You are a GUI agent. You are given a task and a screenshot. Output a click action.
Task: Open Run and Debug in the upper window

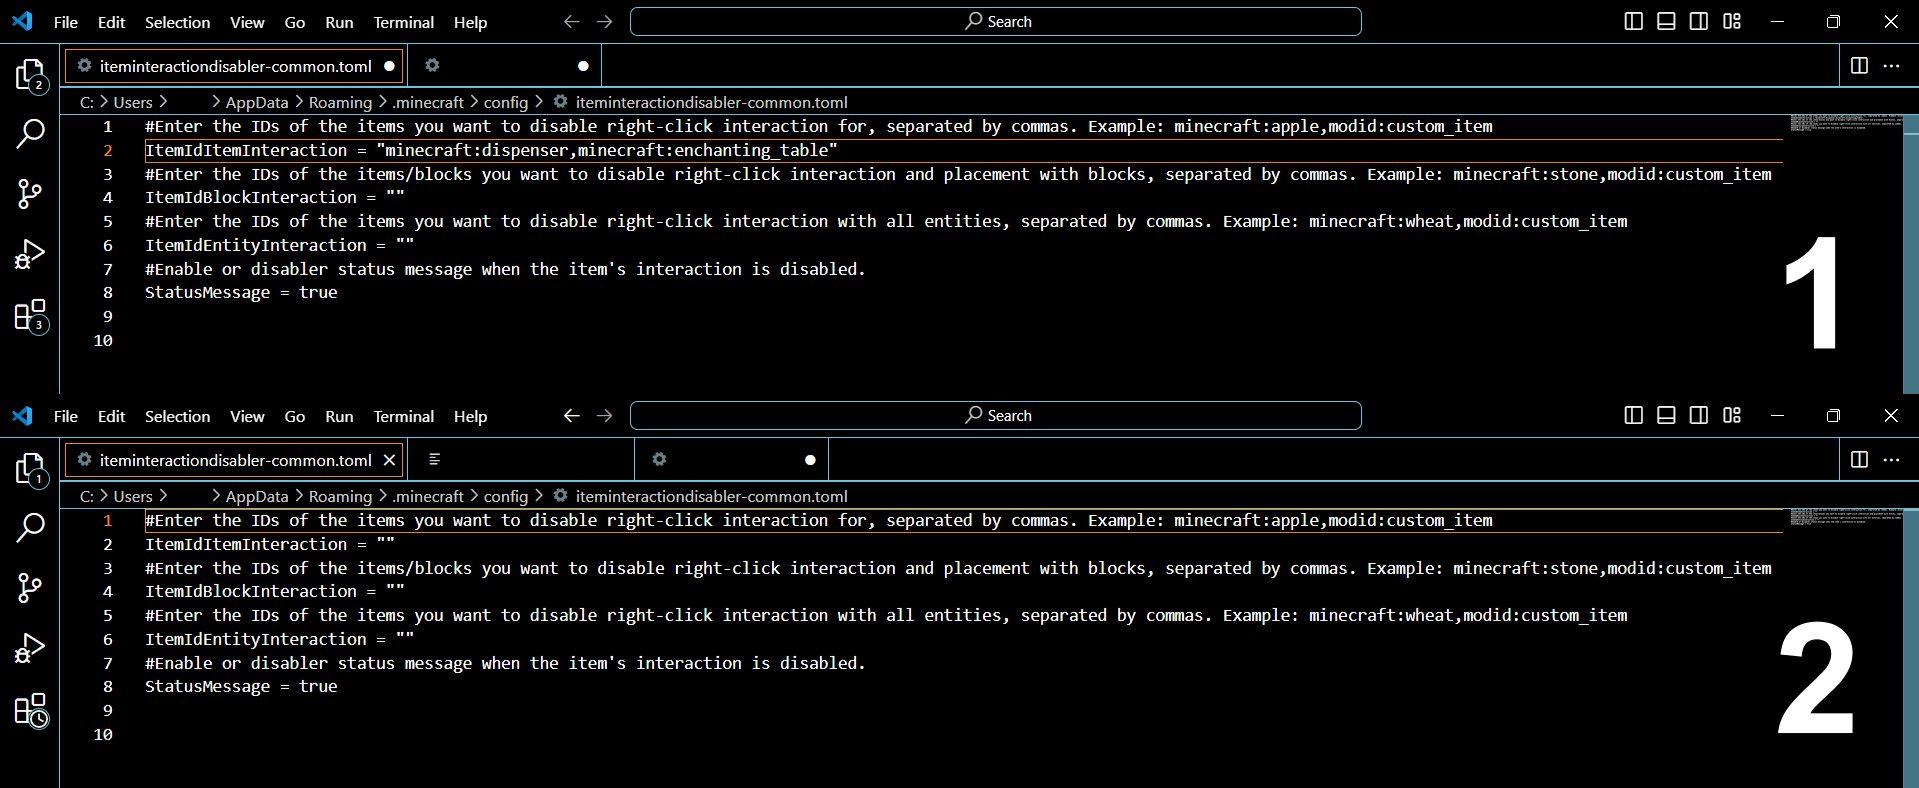coord(30,254)
